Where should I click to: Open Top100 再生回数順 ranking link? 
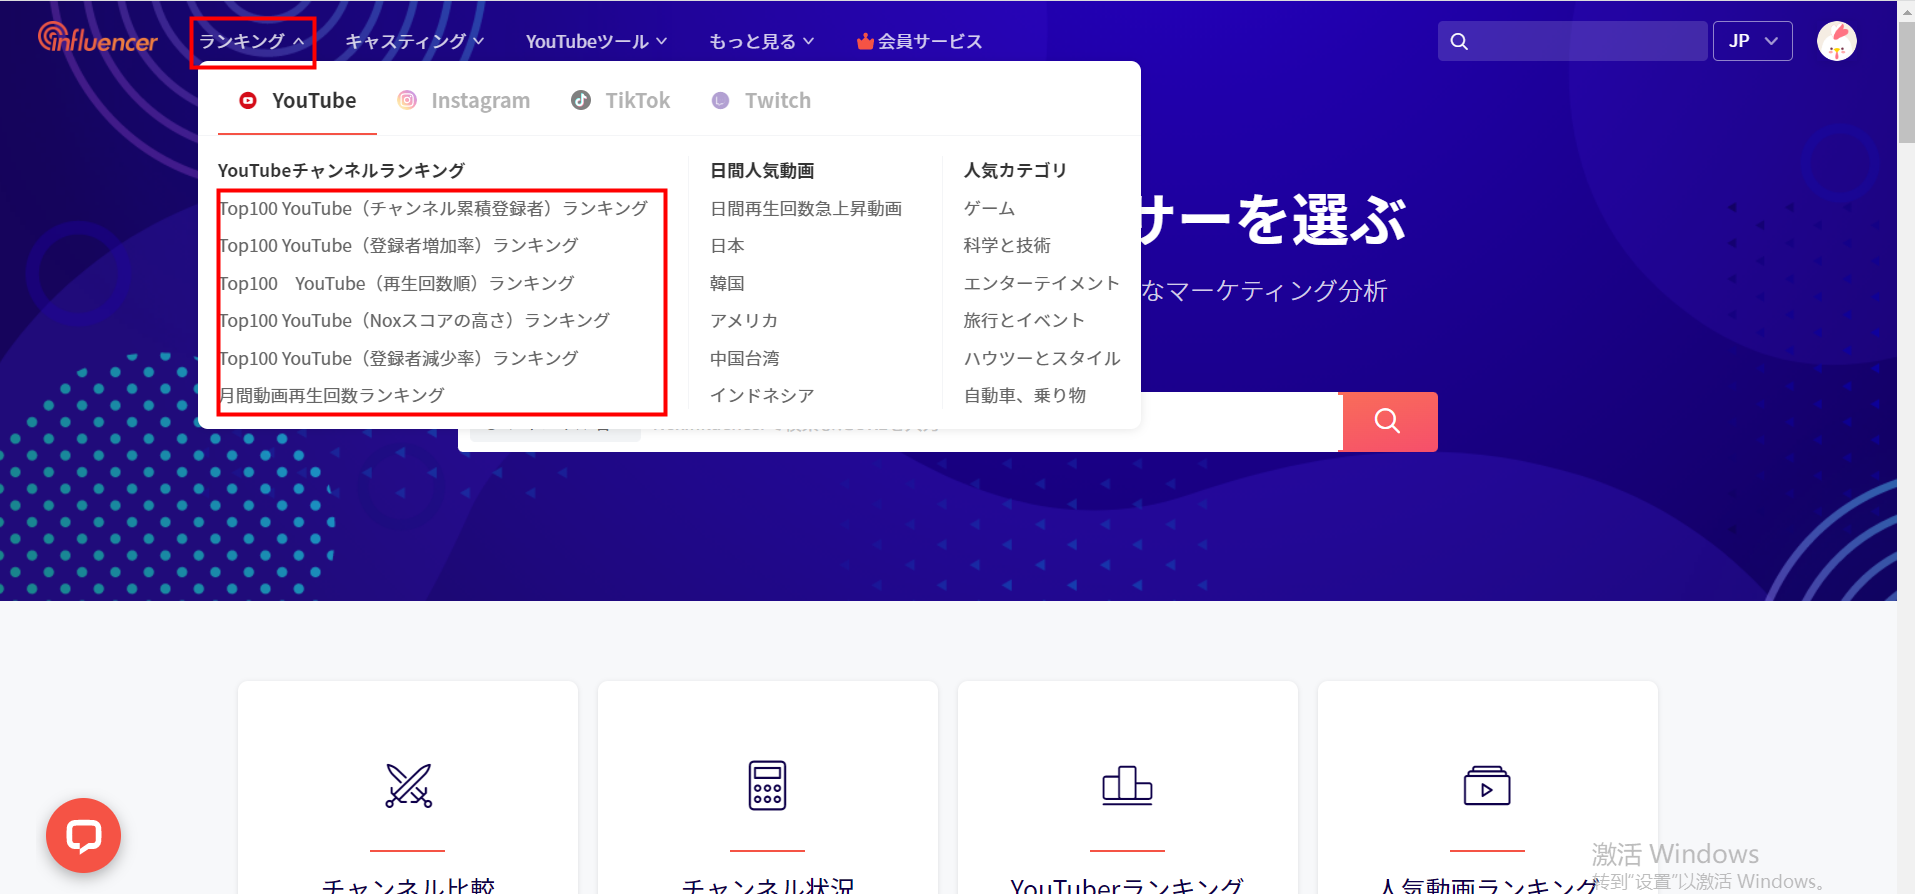(x=396, y=283)
